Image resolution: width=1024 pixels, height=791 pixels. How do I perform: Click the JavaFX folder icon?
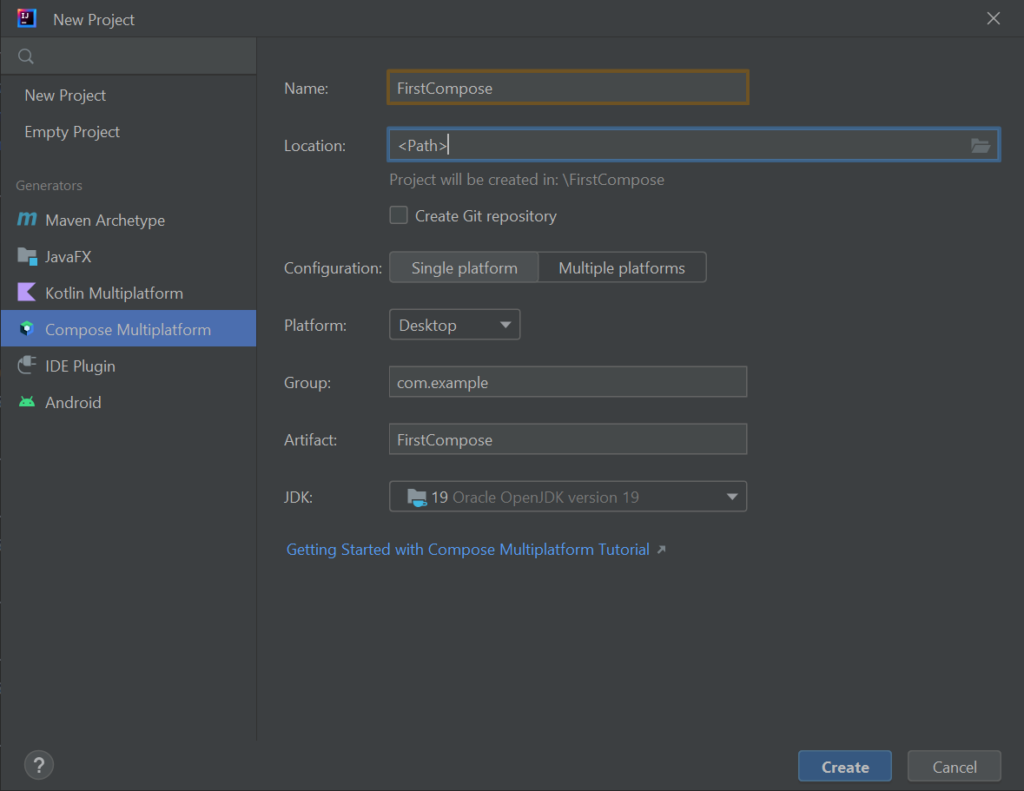point(27,256)
